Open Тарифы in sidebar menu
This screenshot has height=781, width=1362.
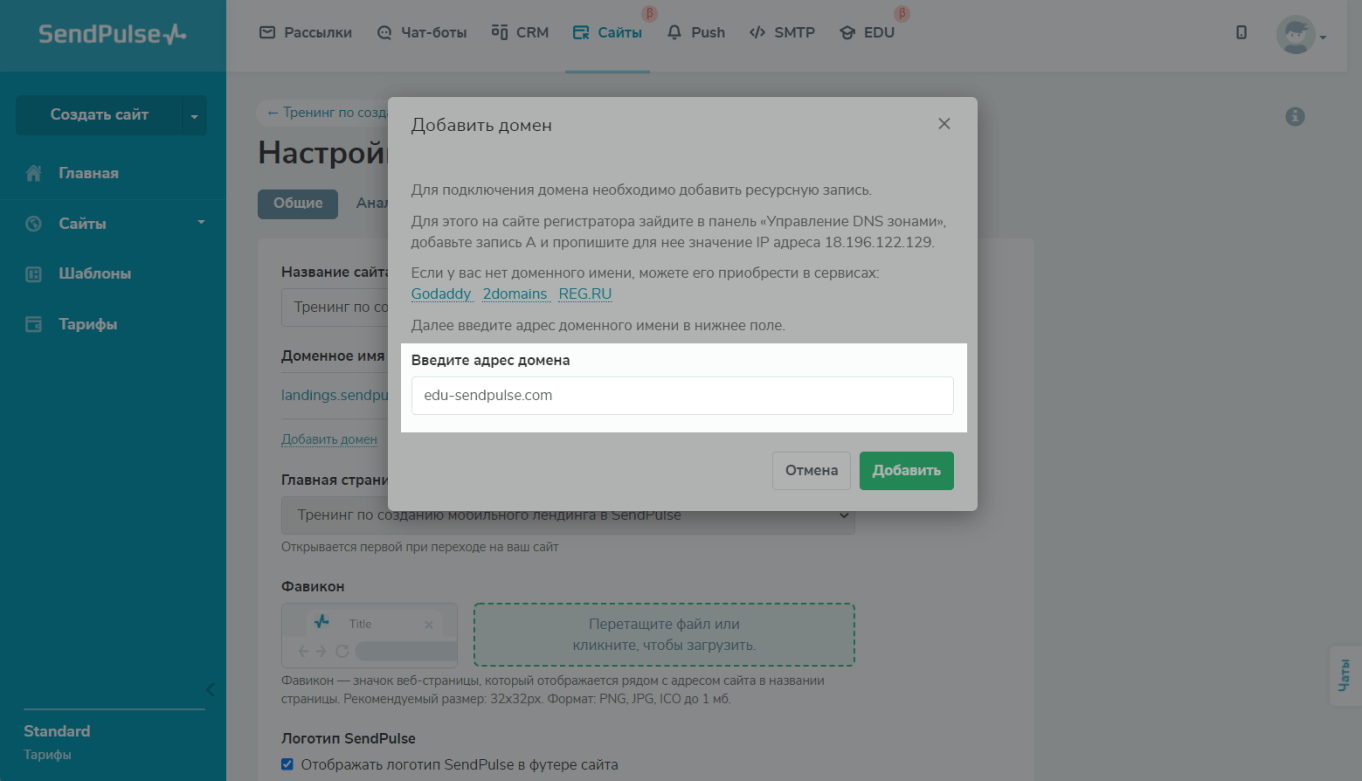tap(87, 324)
